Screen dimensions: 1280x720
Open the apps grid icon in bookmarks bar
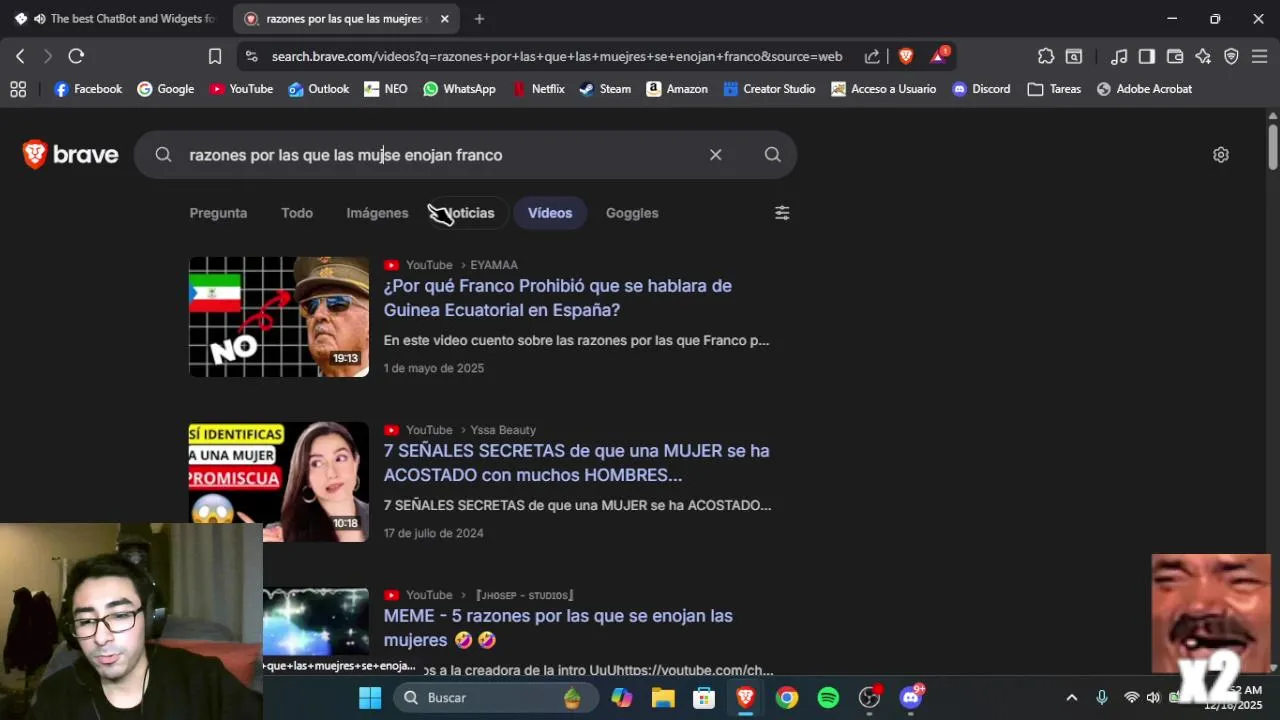click(x=18, y=89)
